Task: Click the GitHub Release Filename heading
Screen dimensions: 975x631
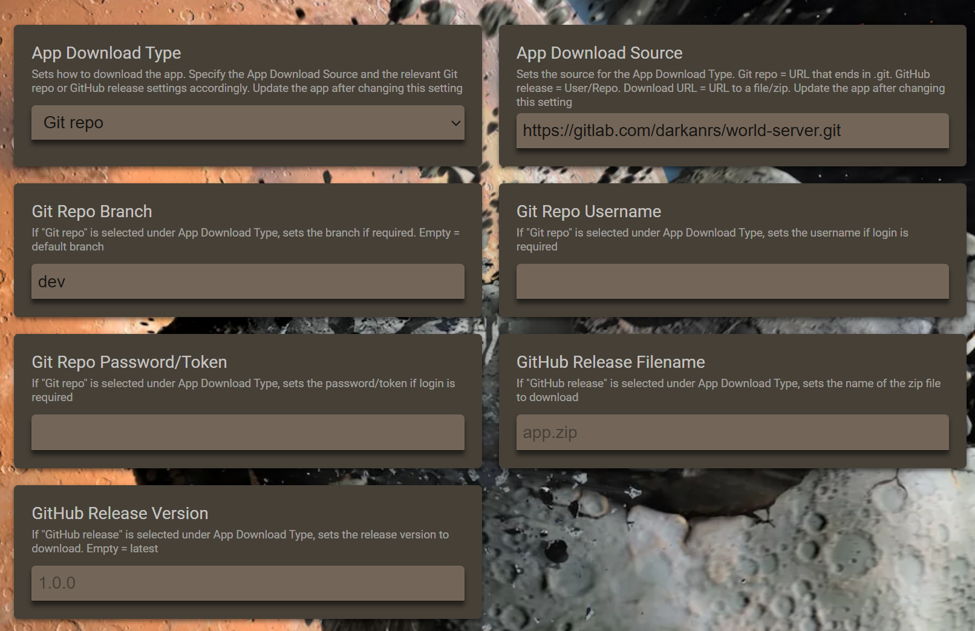Action: tap(610, 362)
